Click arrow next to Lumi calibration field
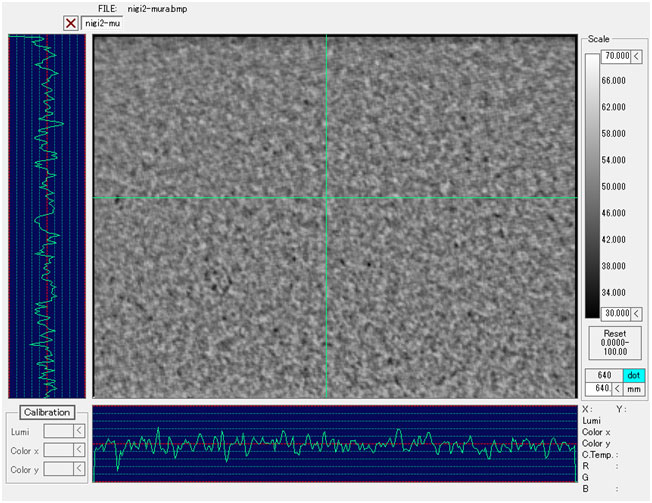This screenshot has height=503, width=652. pyautogui.click(x=80, y=431)
